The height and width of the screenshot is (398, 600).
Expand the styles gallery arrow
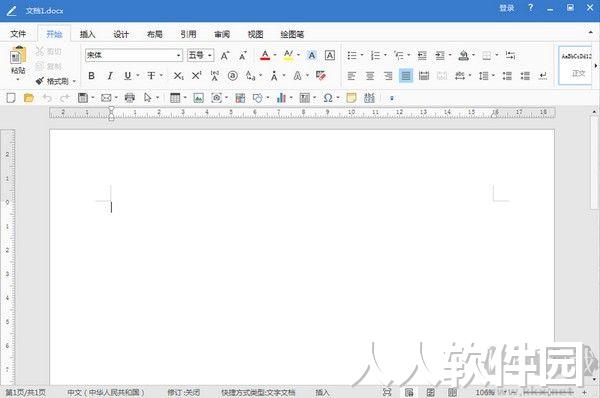(595, 66)
